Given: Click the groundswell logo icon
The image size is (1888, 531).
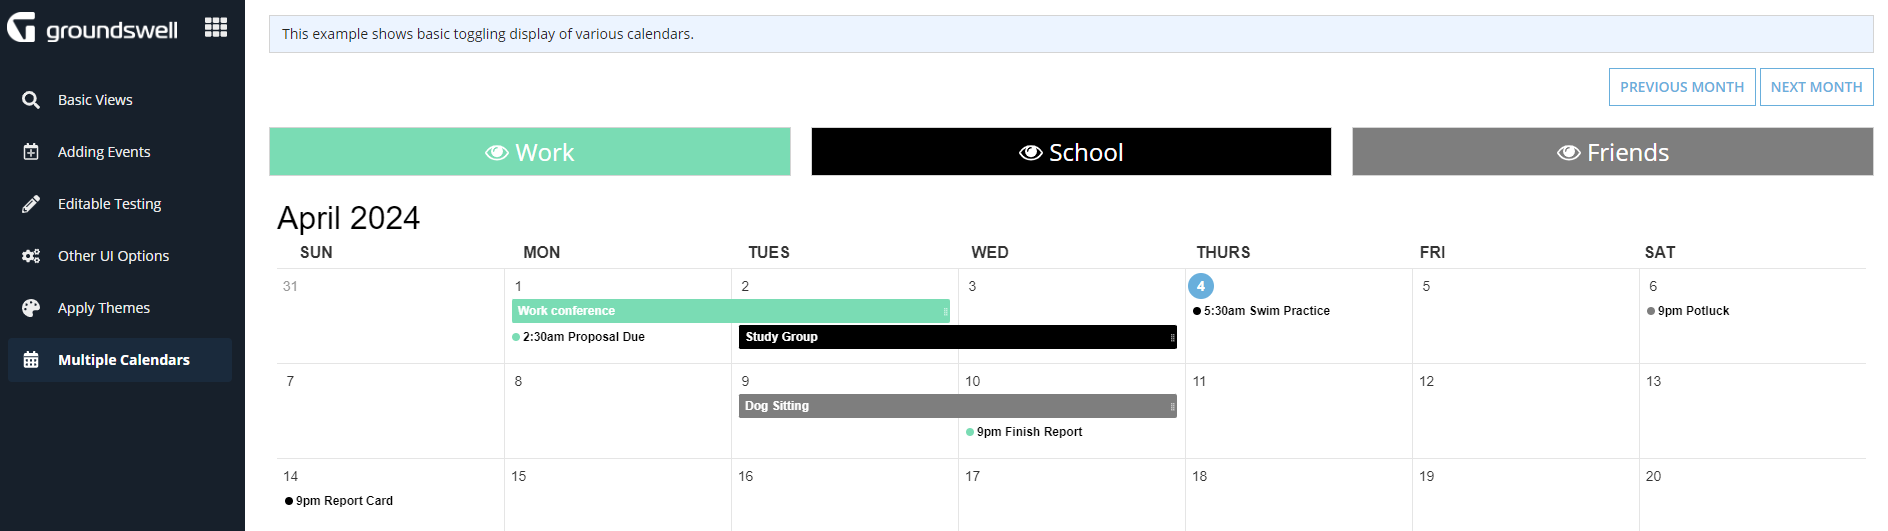Looking at the screenshot, I should (21, 27).
